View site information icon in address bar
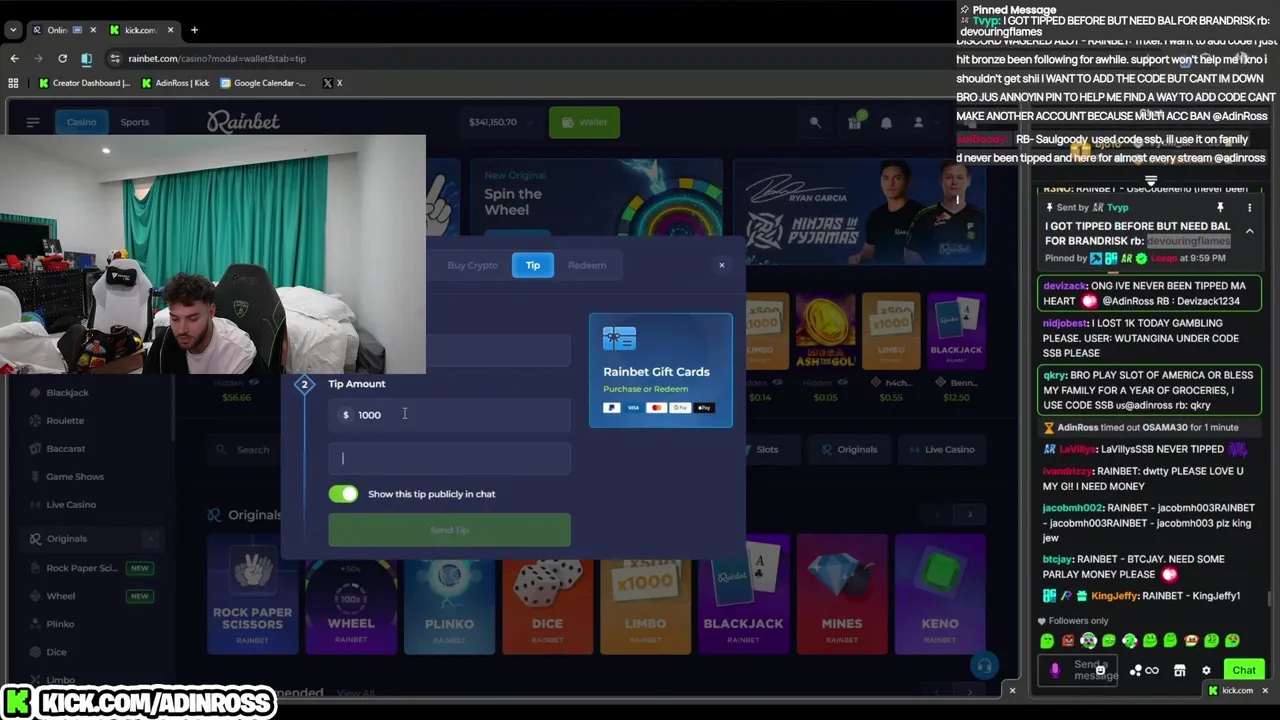This screenshot has width=1280, height=720. tap(116, 58)
